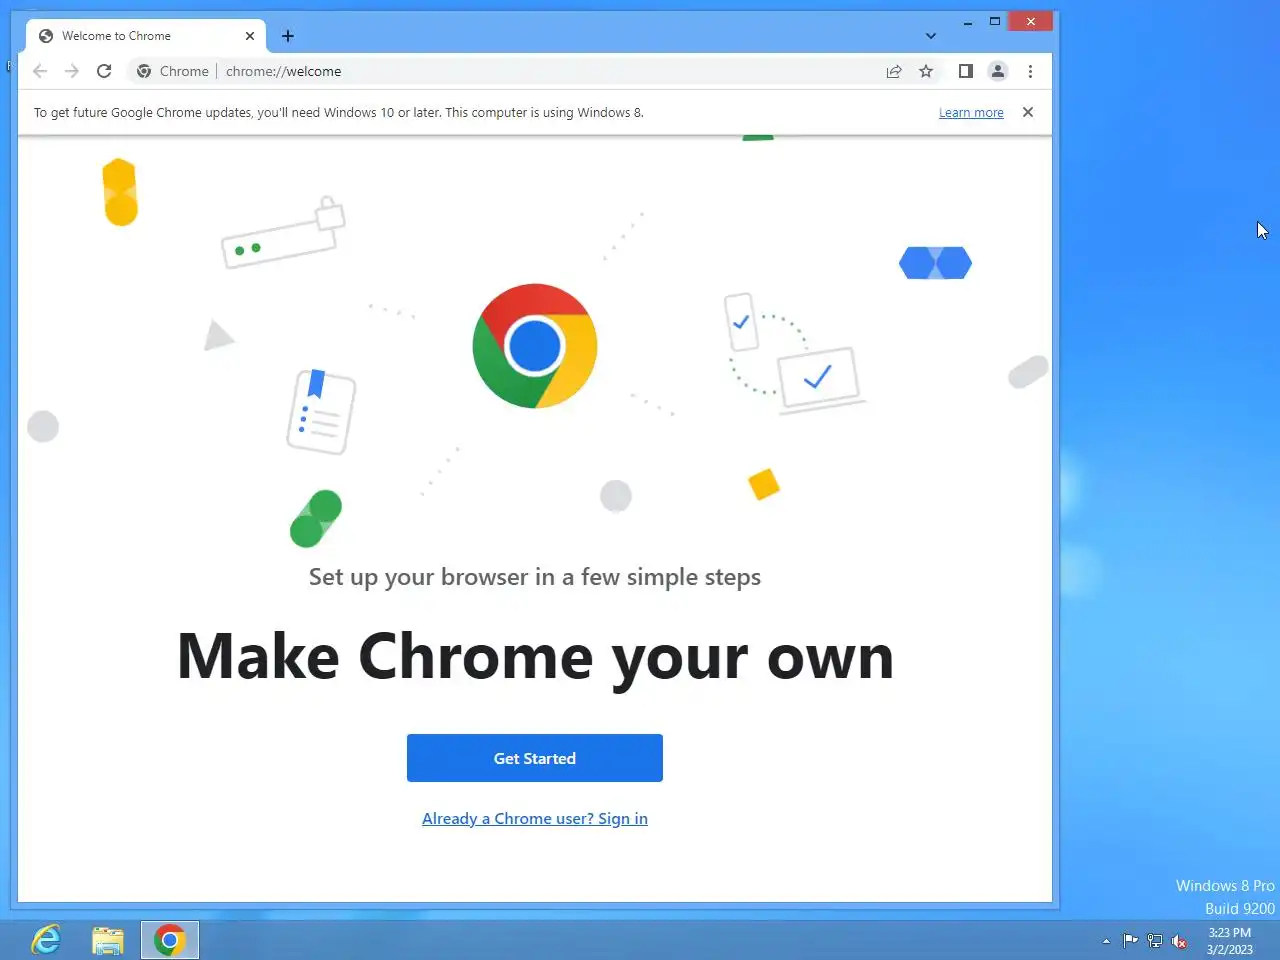This screenshot has width=1280, height=960.
Task: Open the share this page icon
Action: tap(894, 71)
